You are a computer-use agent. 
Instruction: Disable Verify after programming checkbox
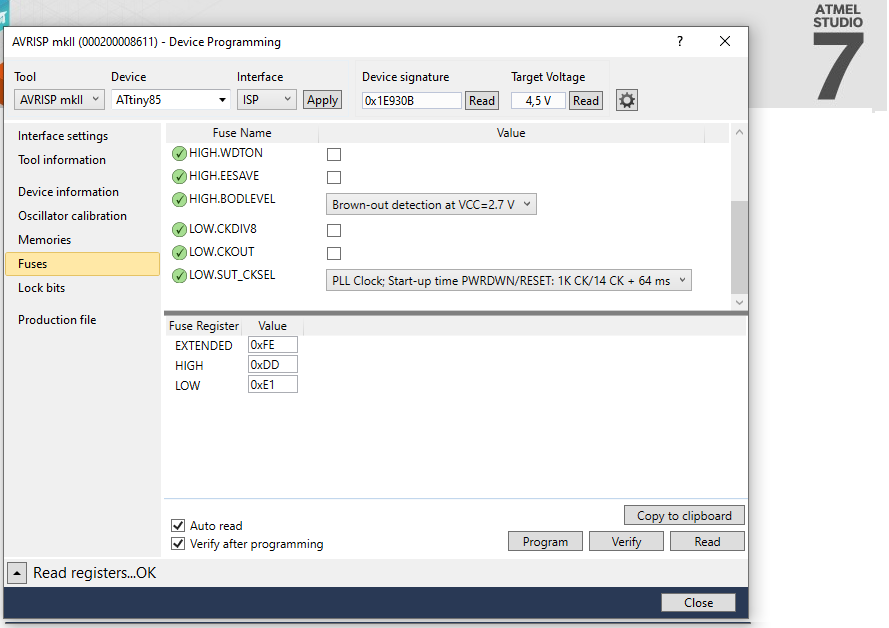point(178,544)
